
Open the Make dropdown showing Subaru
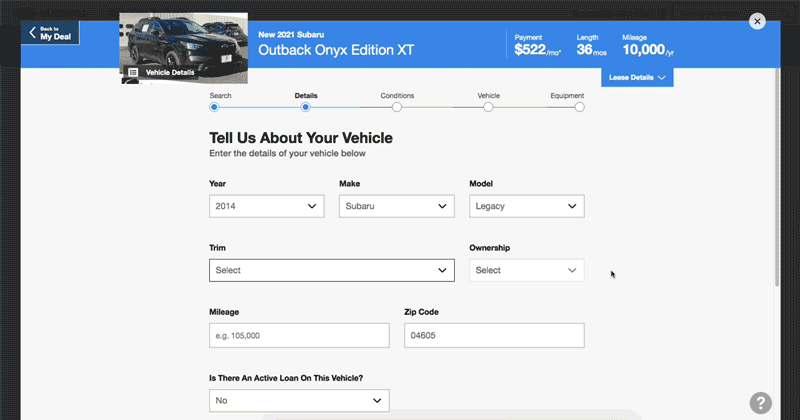point(396,206)
